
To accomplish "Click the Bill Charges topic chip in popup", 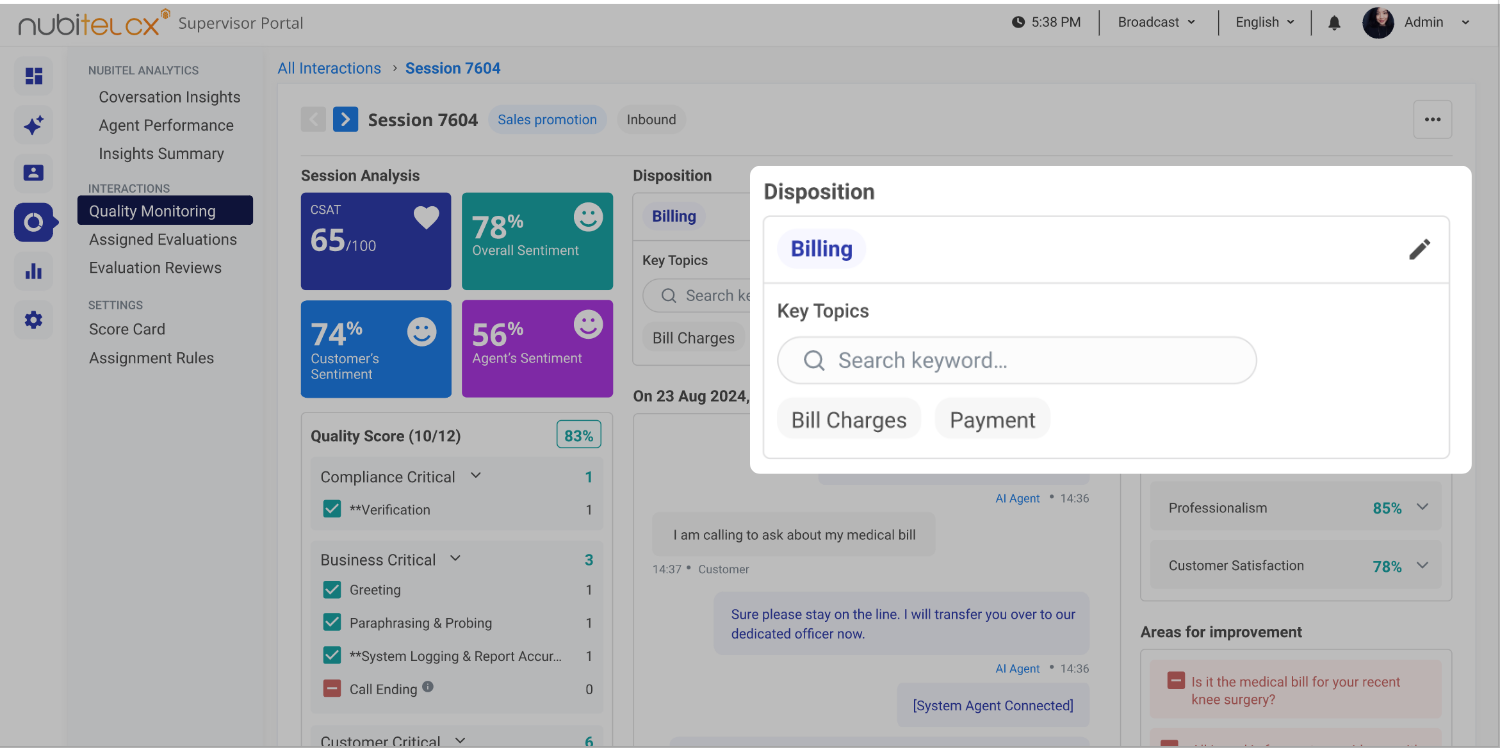I will click(849, 420).
